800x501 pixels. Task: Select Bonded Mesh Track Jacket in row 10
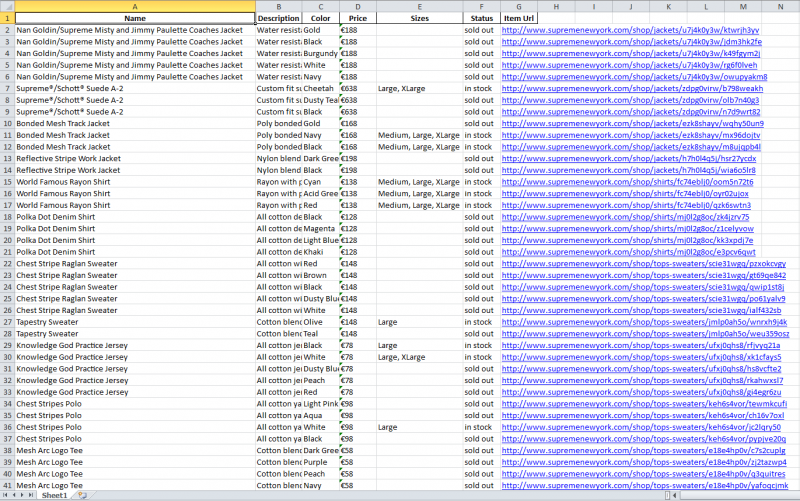point(135,123)
